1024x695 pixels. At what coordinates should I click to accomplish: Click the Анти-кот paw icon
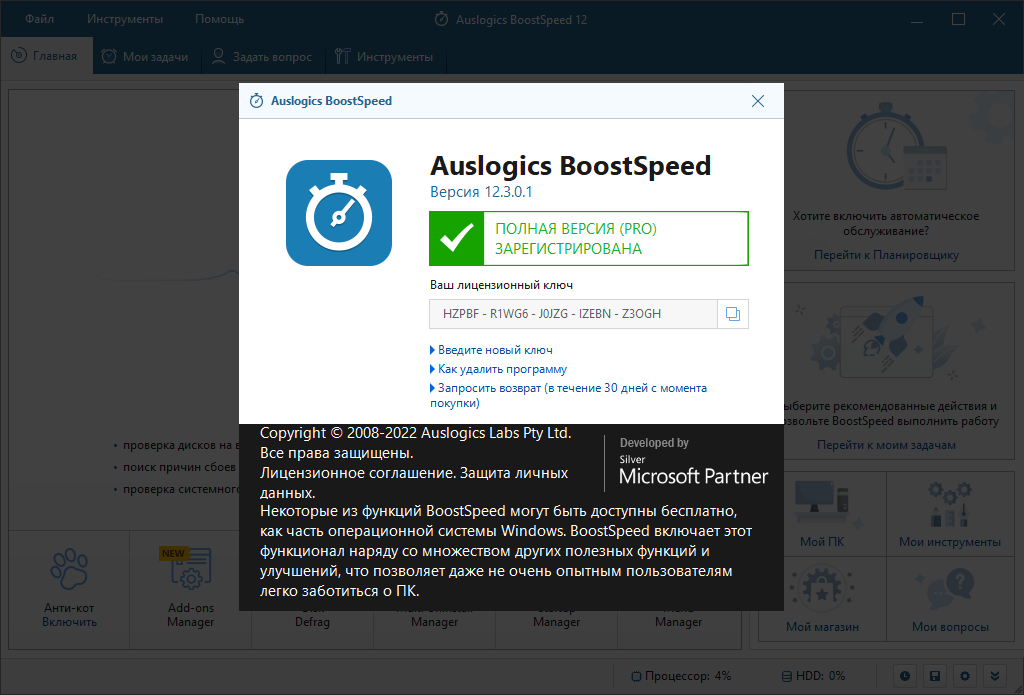(69, 570)
